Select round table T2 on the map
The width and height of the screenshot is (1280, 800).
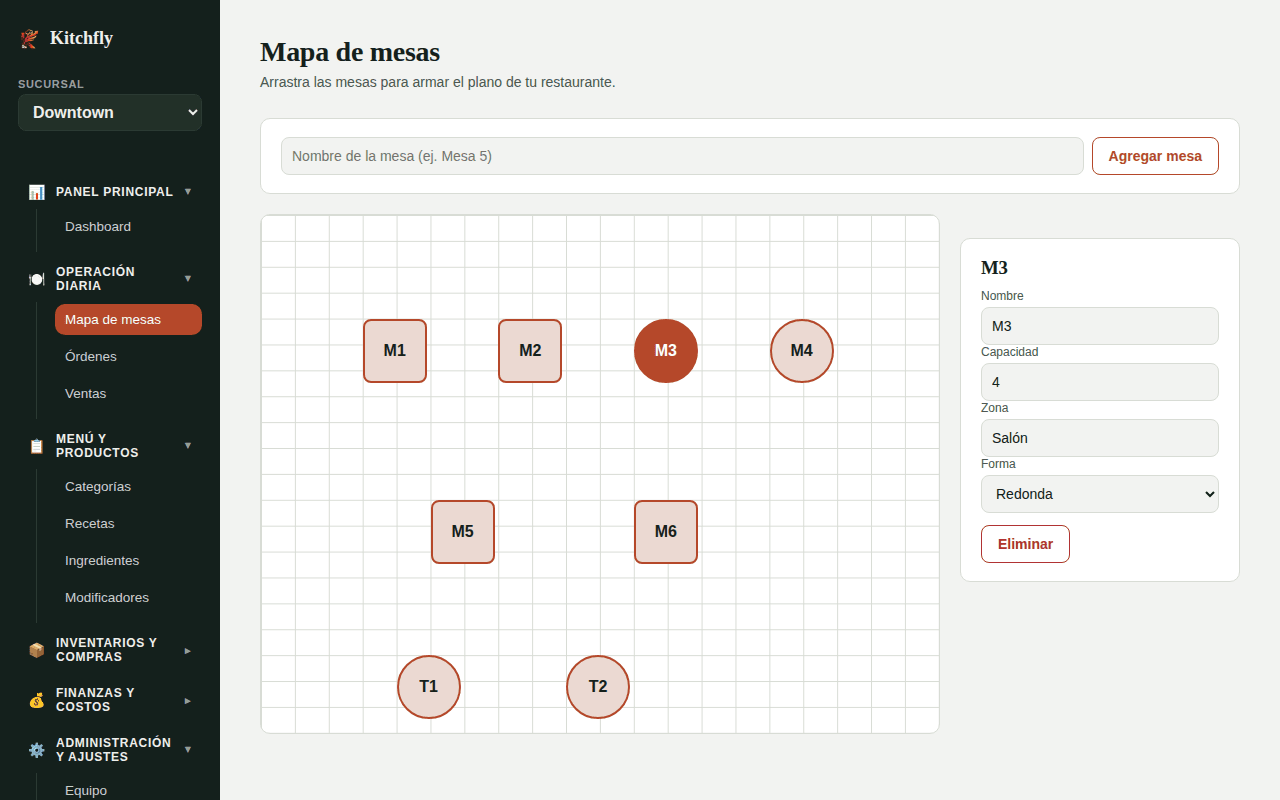[598, 687]
